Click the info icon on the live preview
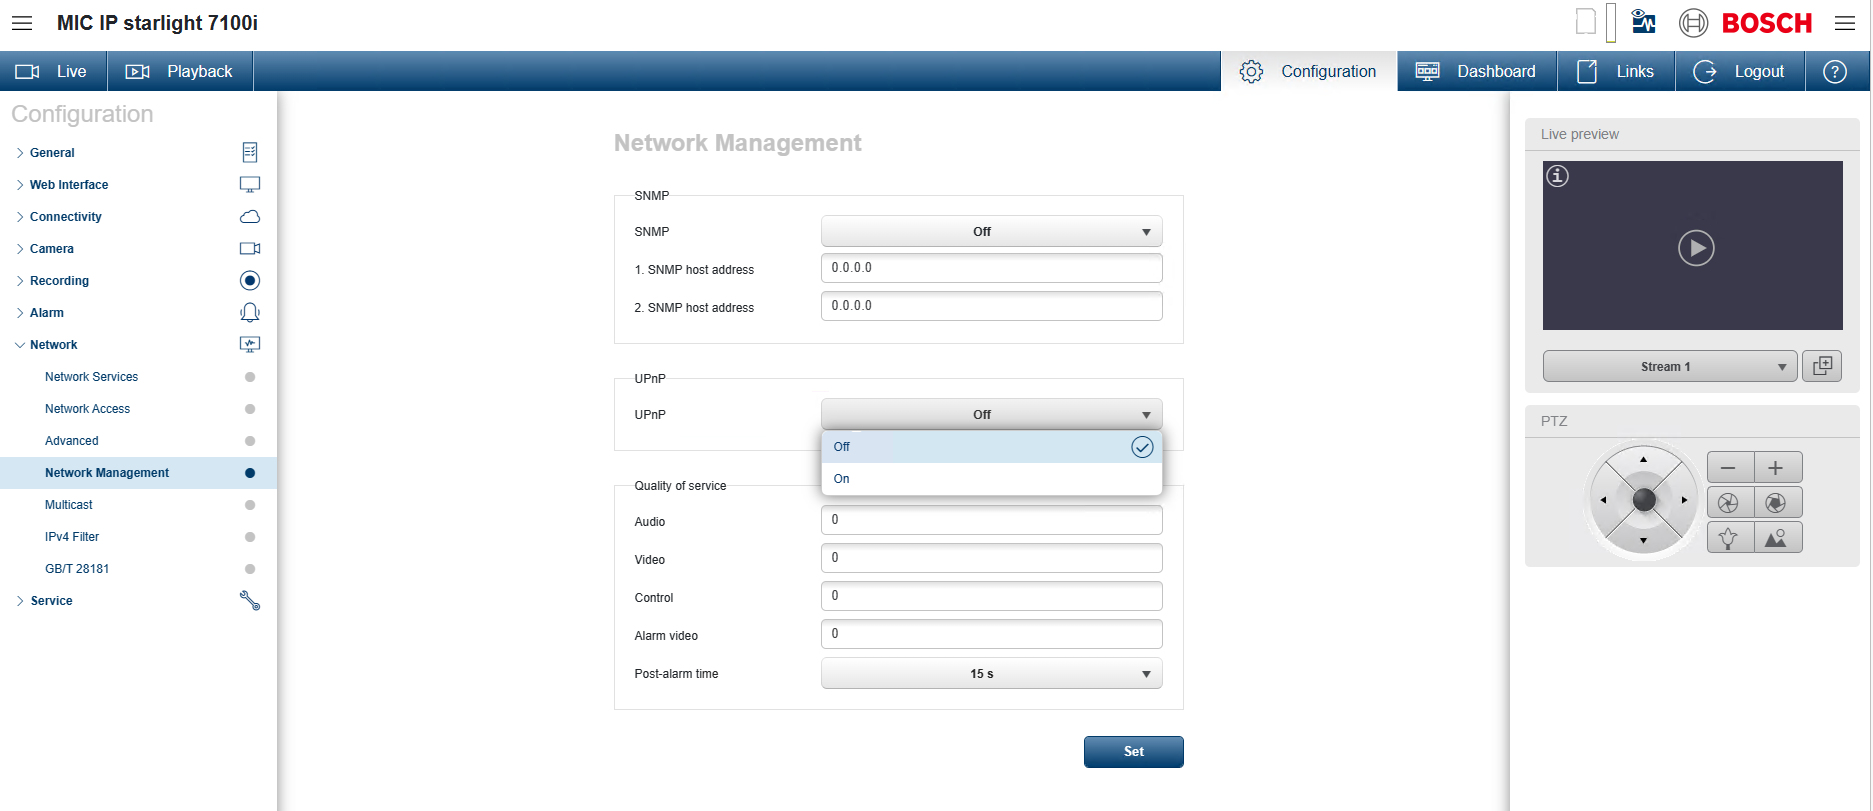Viewport: 1873px width, 811px height. pyautogui.click(x=1558, y=176)
